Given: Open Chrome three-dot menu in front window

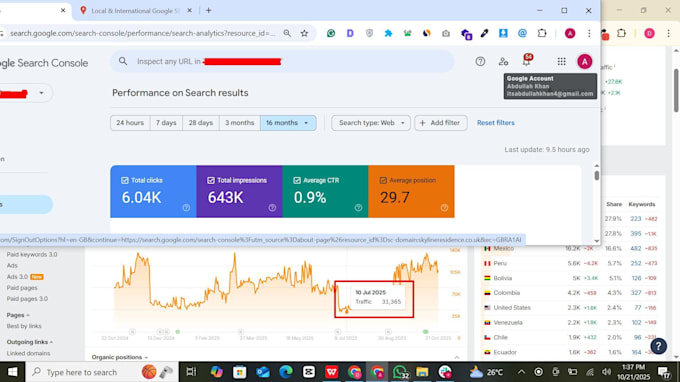Looking at the screenshot, I should click(589, 33).
